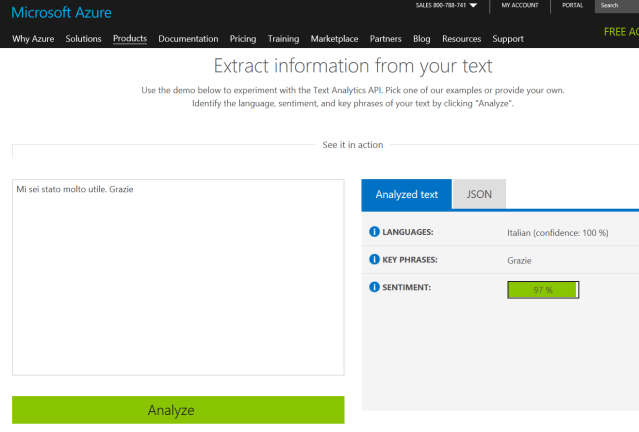Select the Analyzed text tab
The width and height of the screenshot is (639, 432).
pos(406,194)
